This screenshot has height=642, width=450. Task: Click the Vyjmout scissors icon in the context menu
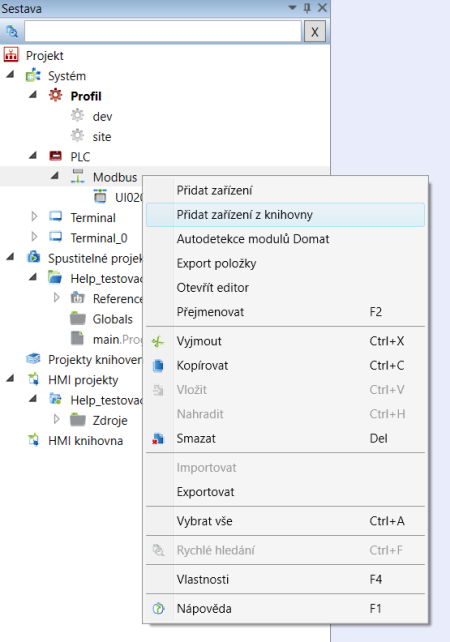click(x=158, y=341)
